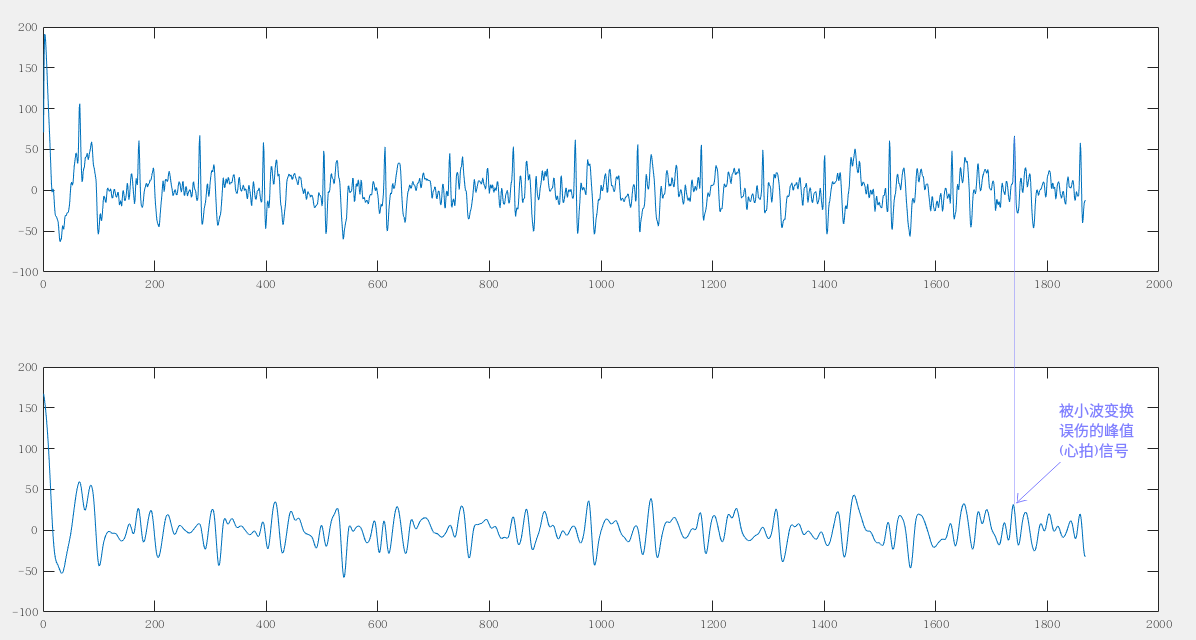This screenshot has height=640, width=1196.
Task: Click the 50 y-axis label of lower plot
Action: pyautogui.click(x=31, y=489)
